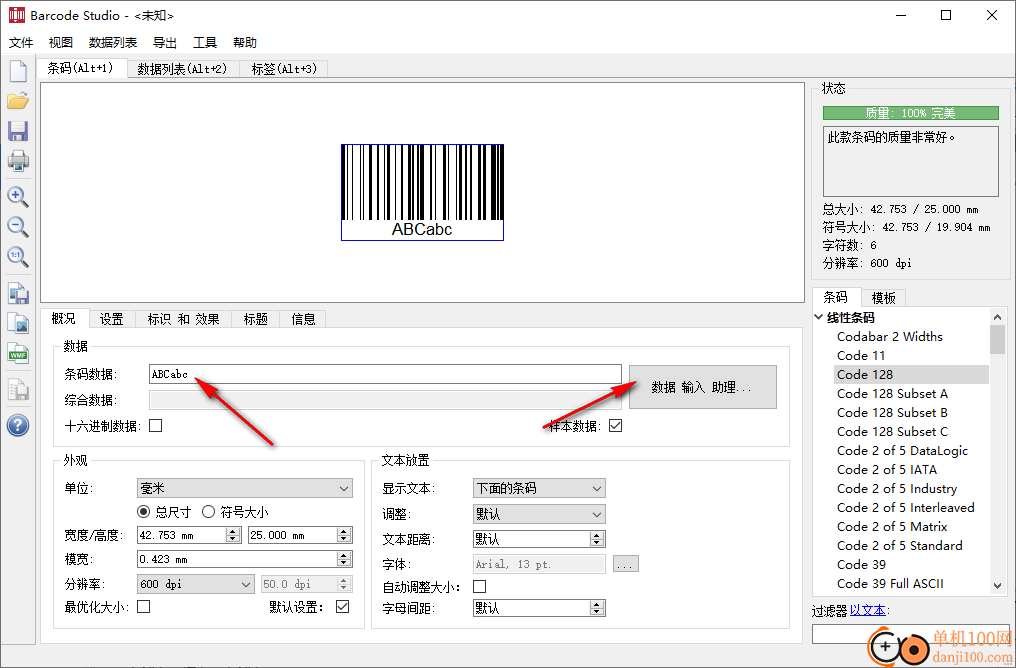Click the WMF export icon
Viewport: 1016px width, 668px height.
click(x=18, y=353)
